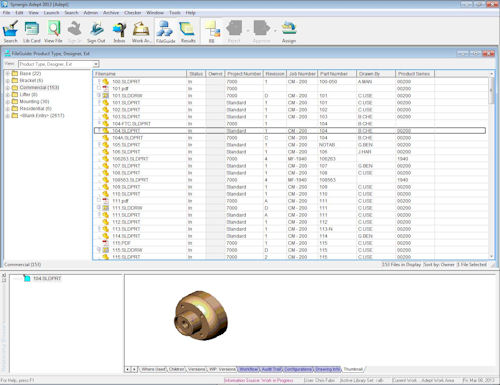Expand the Lifter tree node
Screen dimensions: 500x385
click(x=8, y=95)
